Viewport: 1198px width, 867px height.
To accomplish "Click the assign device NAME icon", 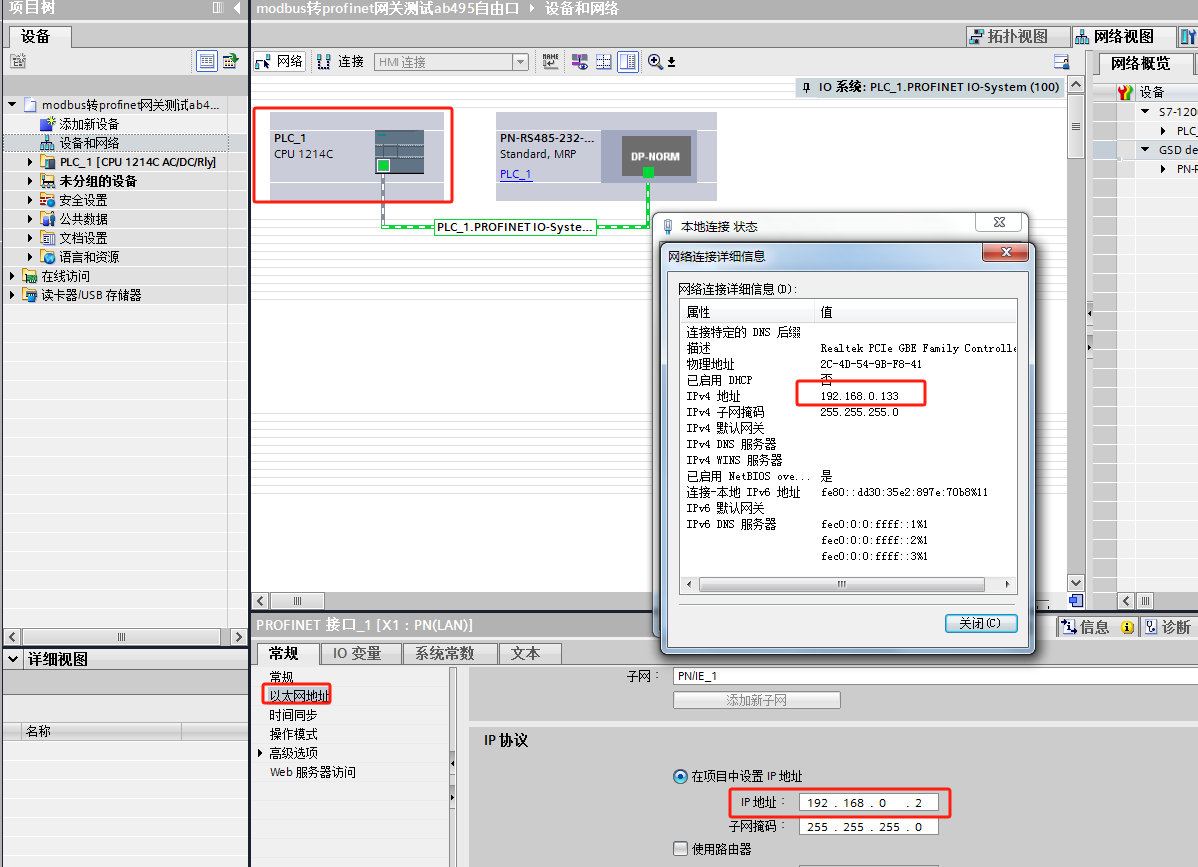I will [551, 62].
